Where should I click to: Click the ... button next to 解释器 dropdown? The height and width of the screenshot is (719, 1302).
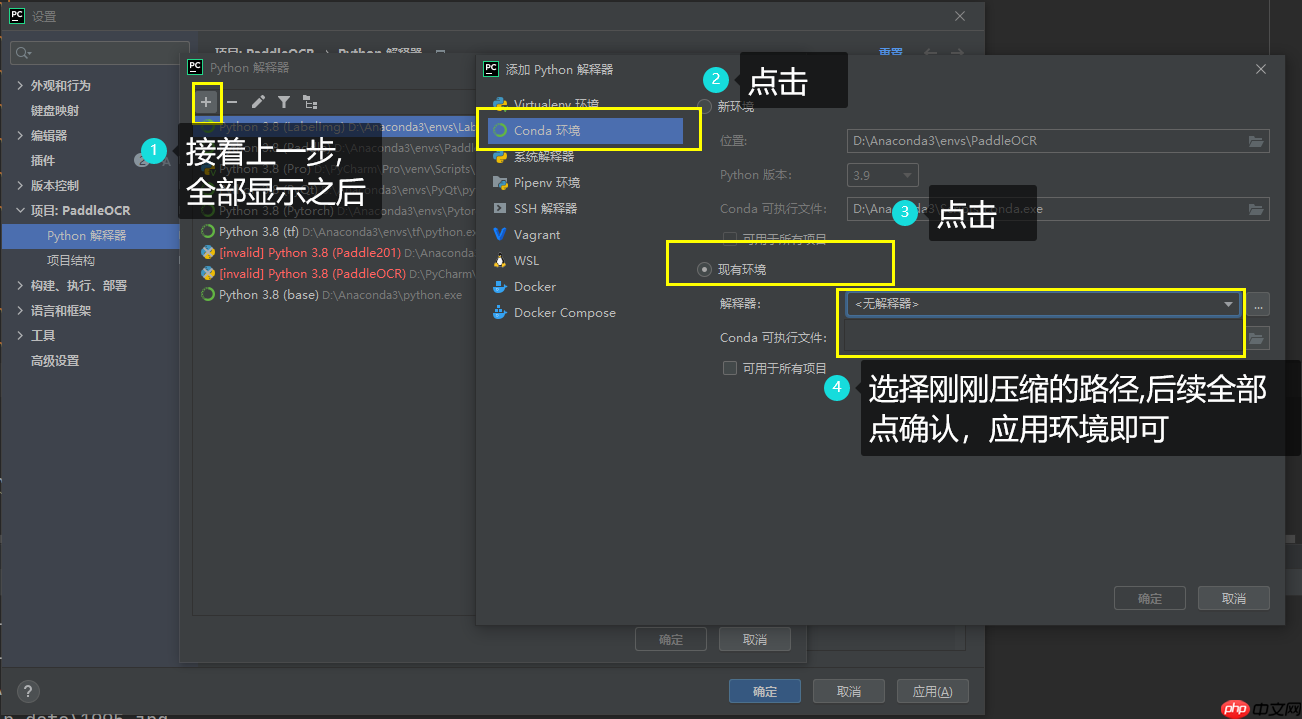click(x=1256, y=306)
